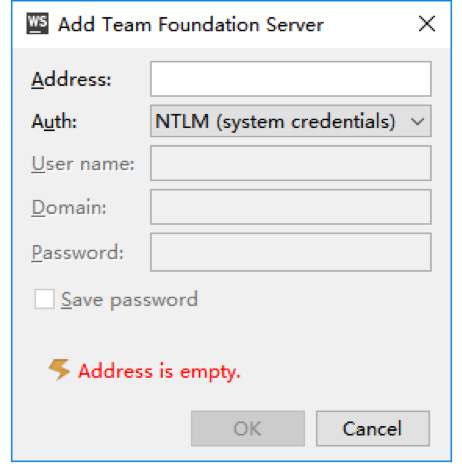Focus the Address input field
The image size is (462, 472).
(291, 79)
